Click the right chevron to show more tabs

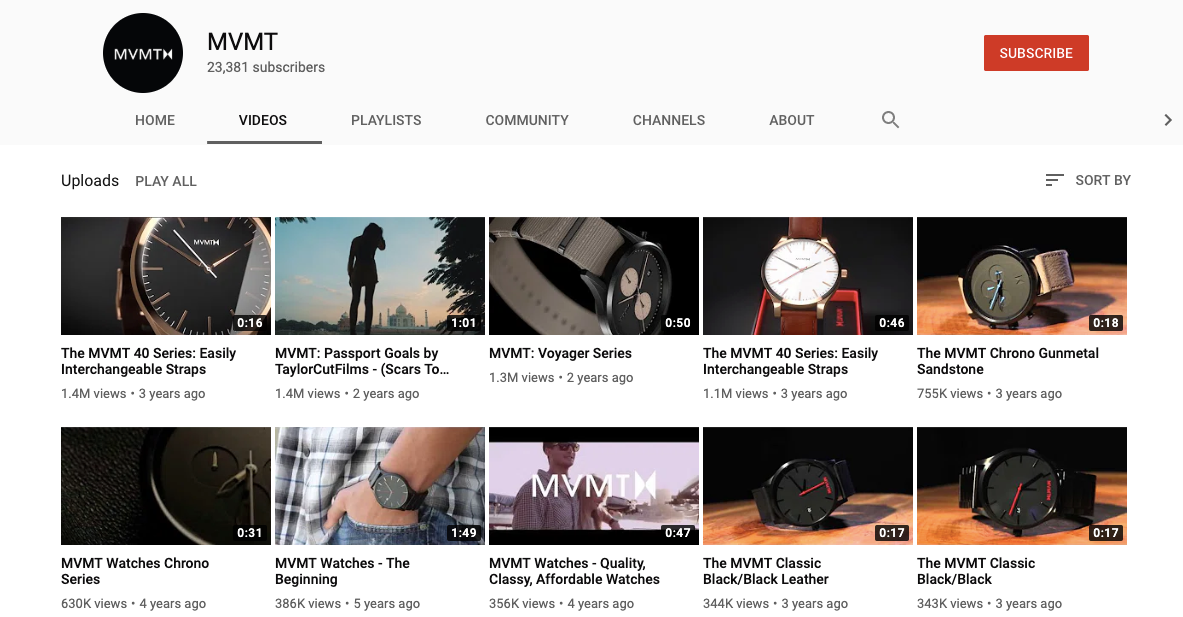(1167, 120)
